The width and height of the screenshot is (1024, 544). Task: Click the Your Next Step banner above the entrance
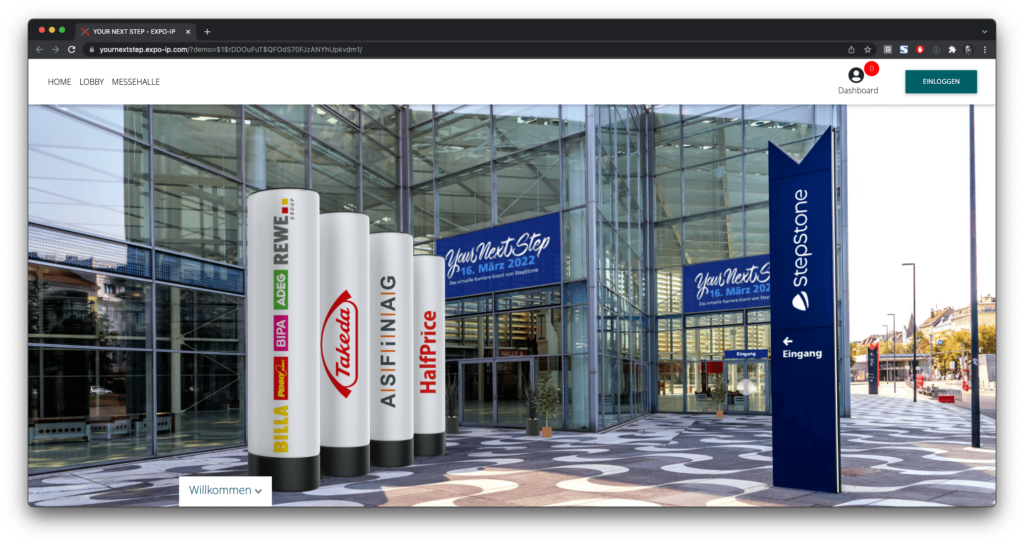498,255
